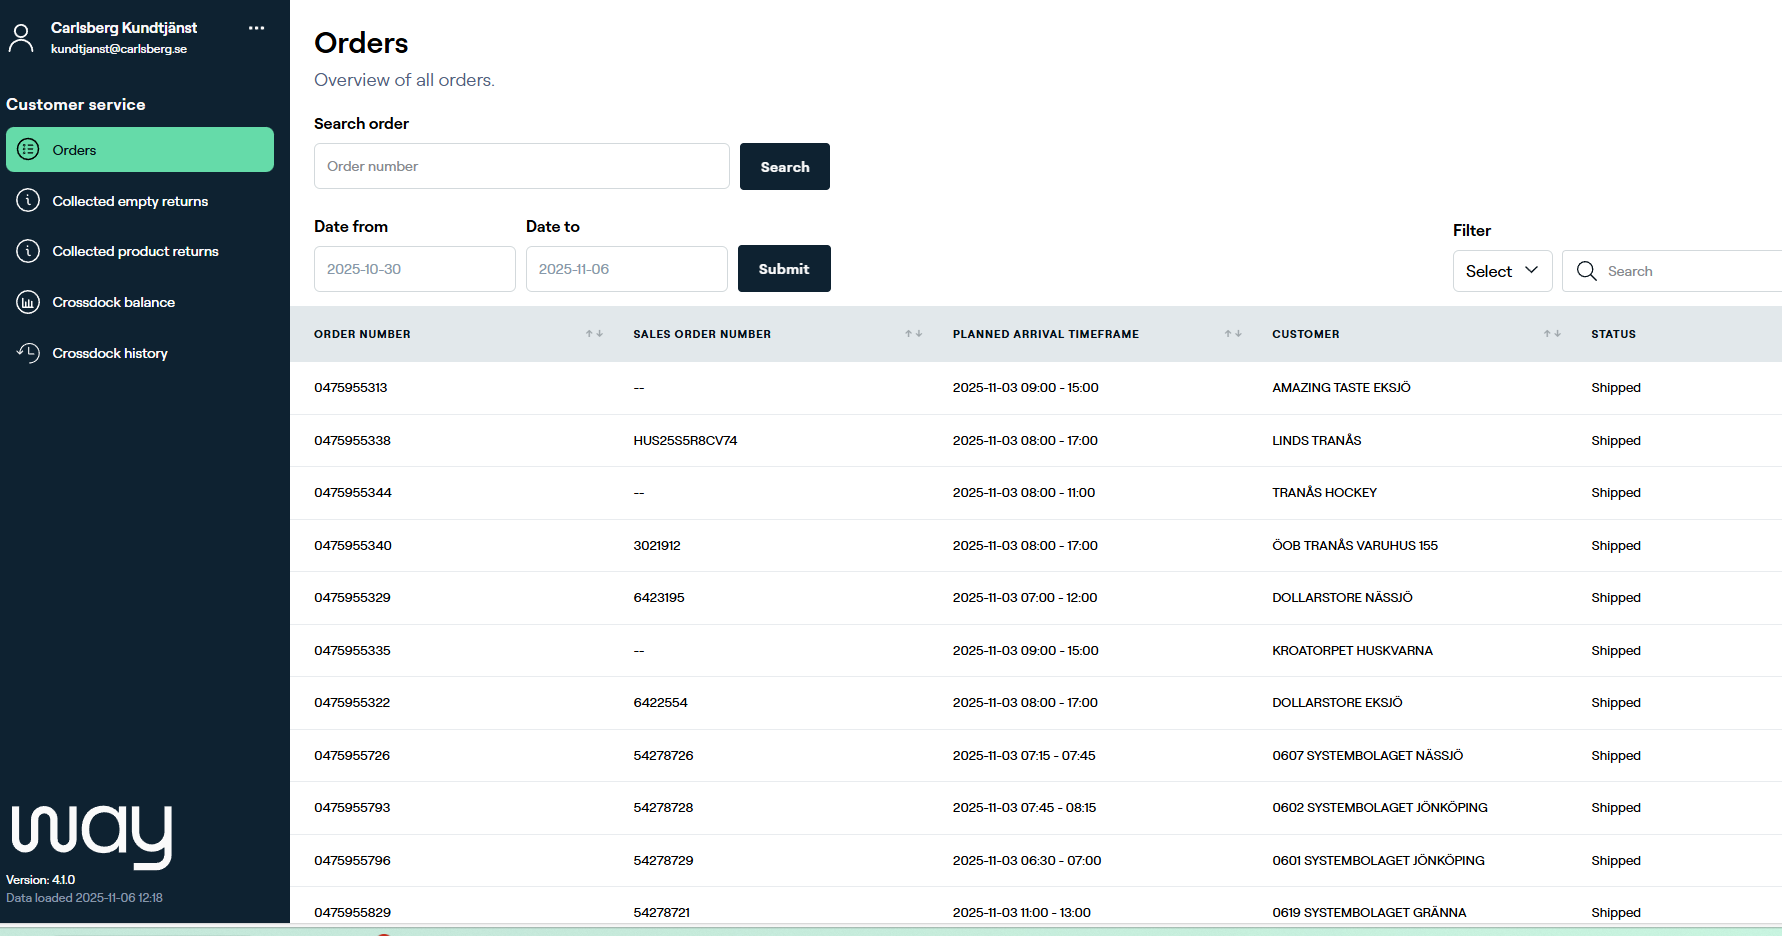Image resolution: width=1782 pixels, height=936 pixels.
Task: Click the user profile avatar icon
Action: [21, 38]
